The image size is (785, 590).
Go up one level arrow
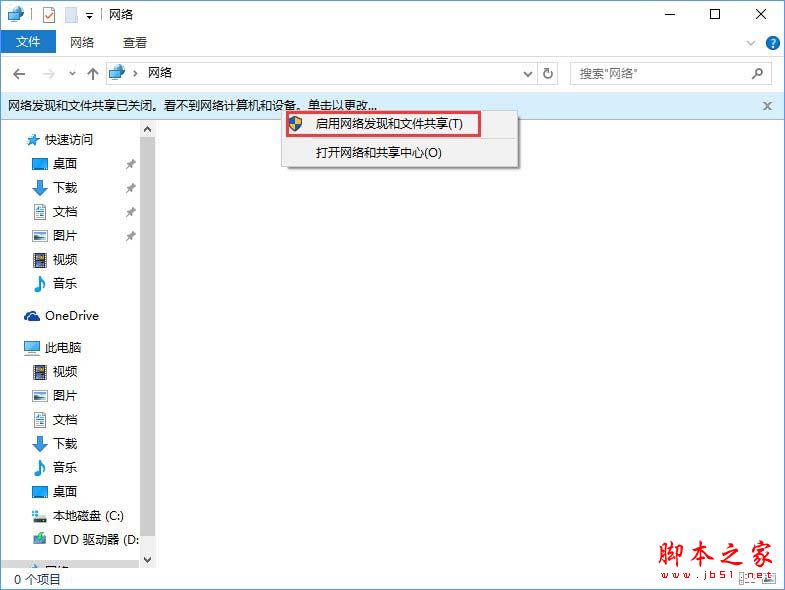(x=93, y=74)
